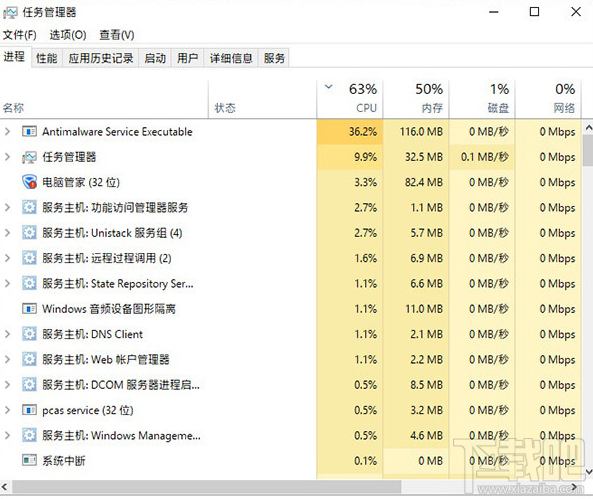Open the 文件(F) menu

[20, 35]
